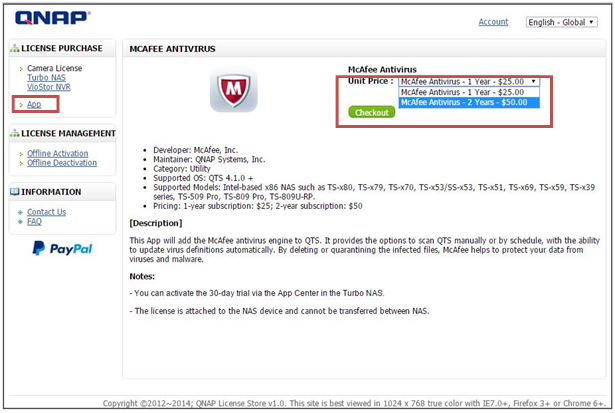Select McAfee Antivirus 2 Years $50.00 option
Image resolution: width=615 pixels, height=413 pixels.
pyautogui.click(x=469, y=102)
